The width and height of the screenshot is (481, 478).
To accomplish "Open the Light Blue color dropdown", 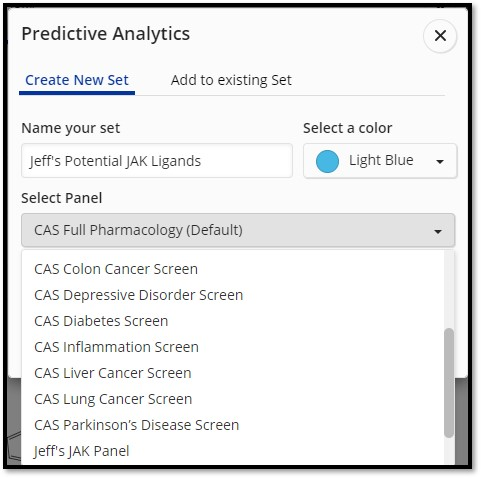I will coord(380,161).
